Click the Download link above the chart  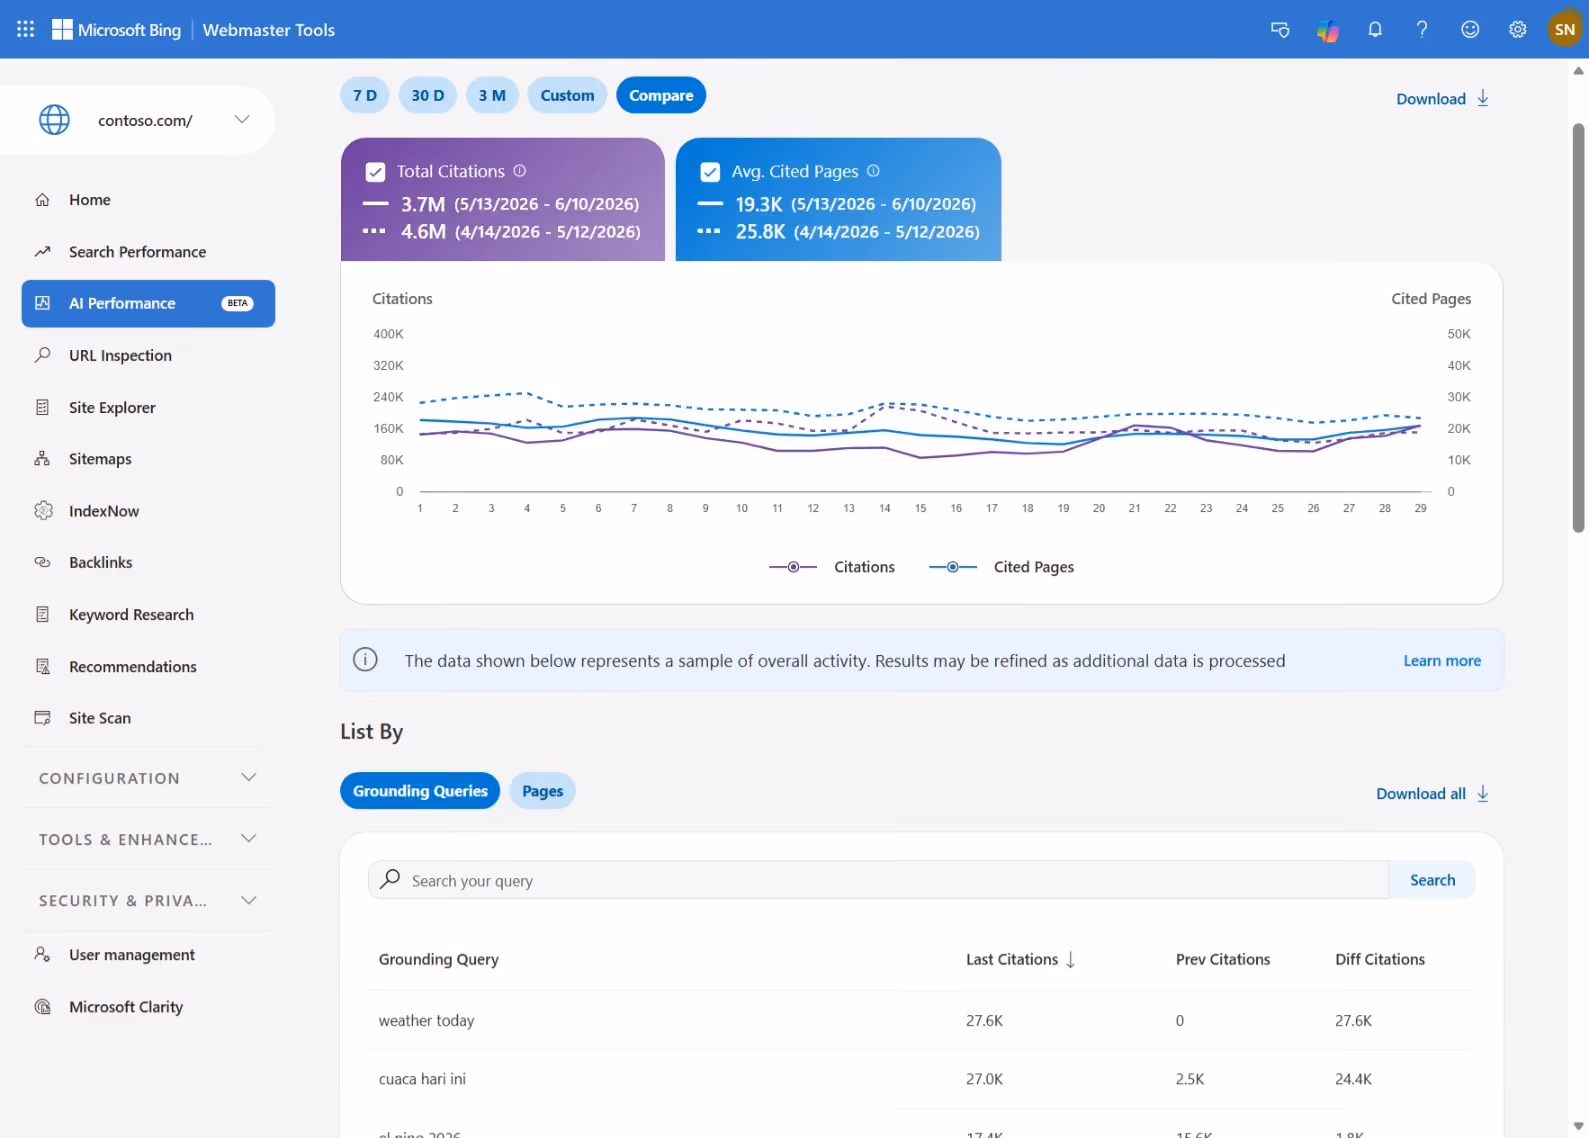tap(1443, 98)
